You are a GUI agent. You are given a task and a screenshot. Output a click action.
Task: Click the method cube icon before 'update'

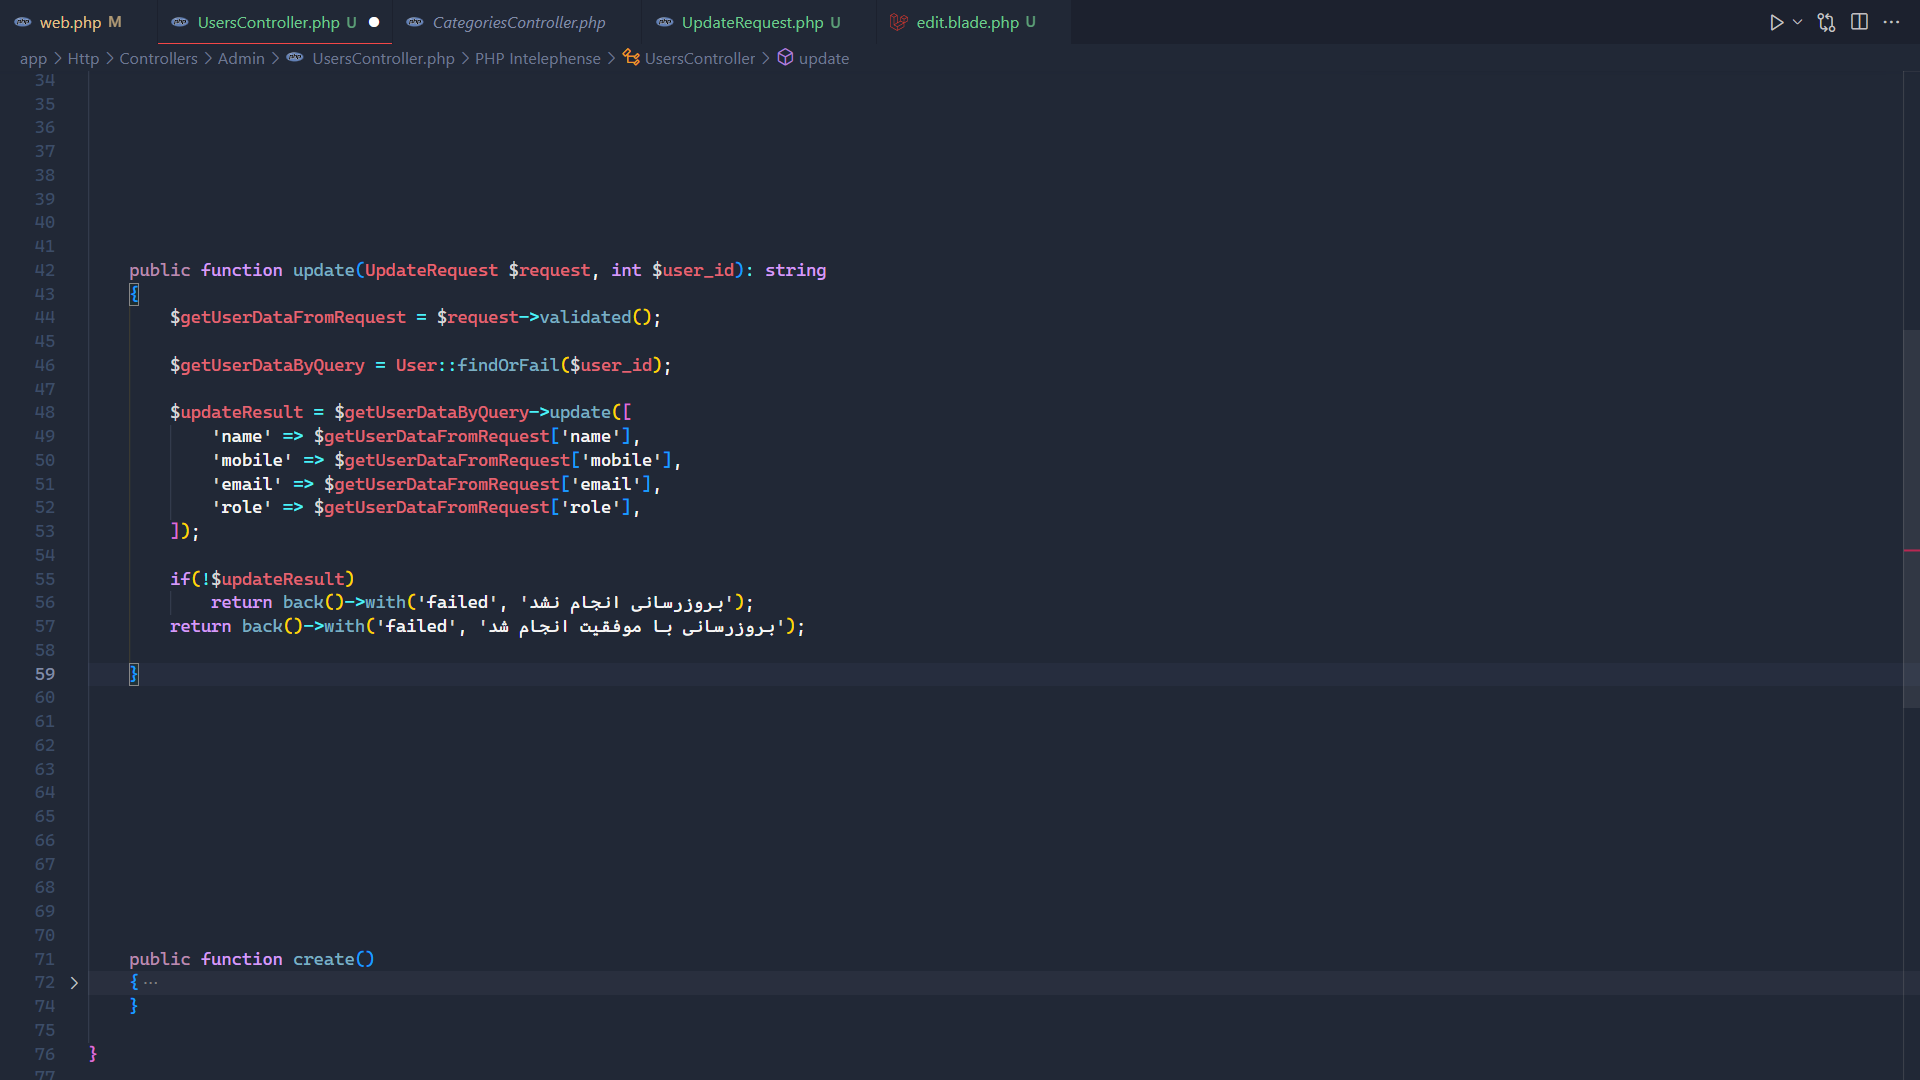pyautogui.click(x=785, y=58)
